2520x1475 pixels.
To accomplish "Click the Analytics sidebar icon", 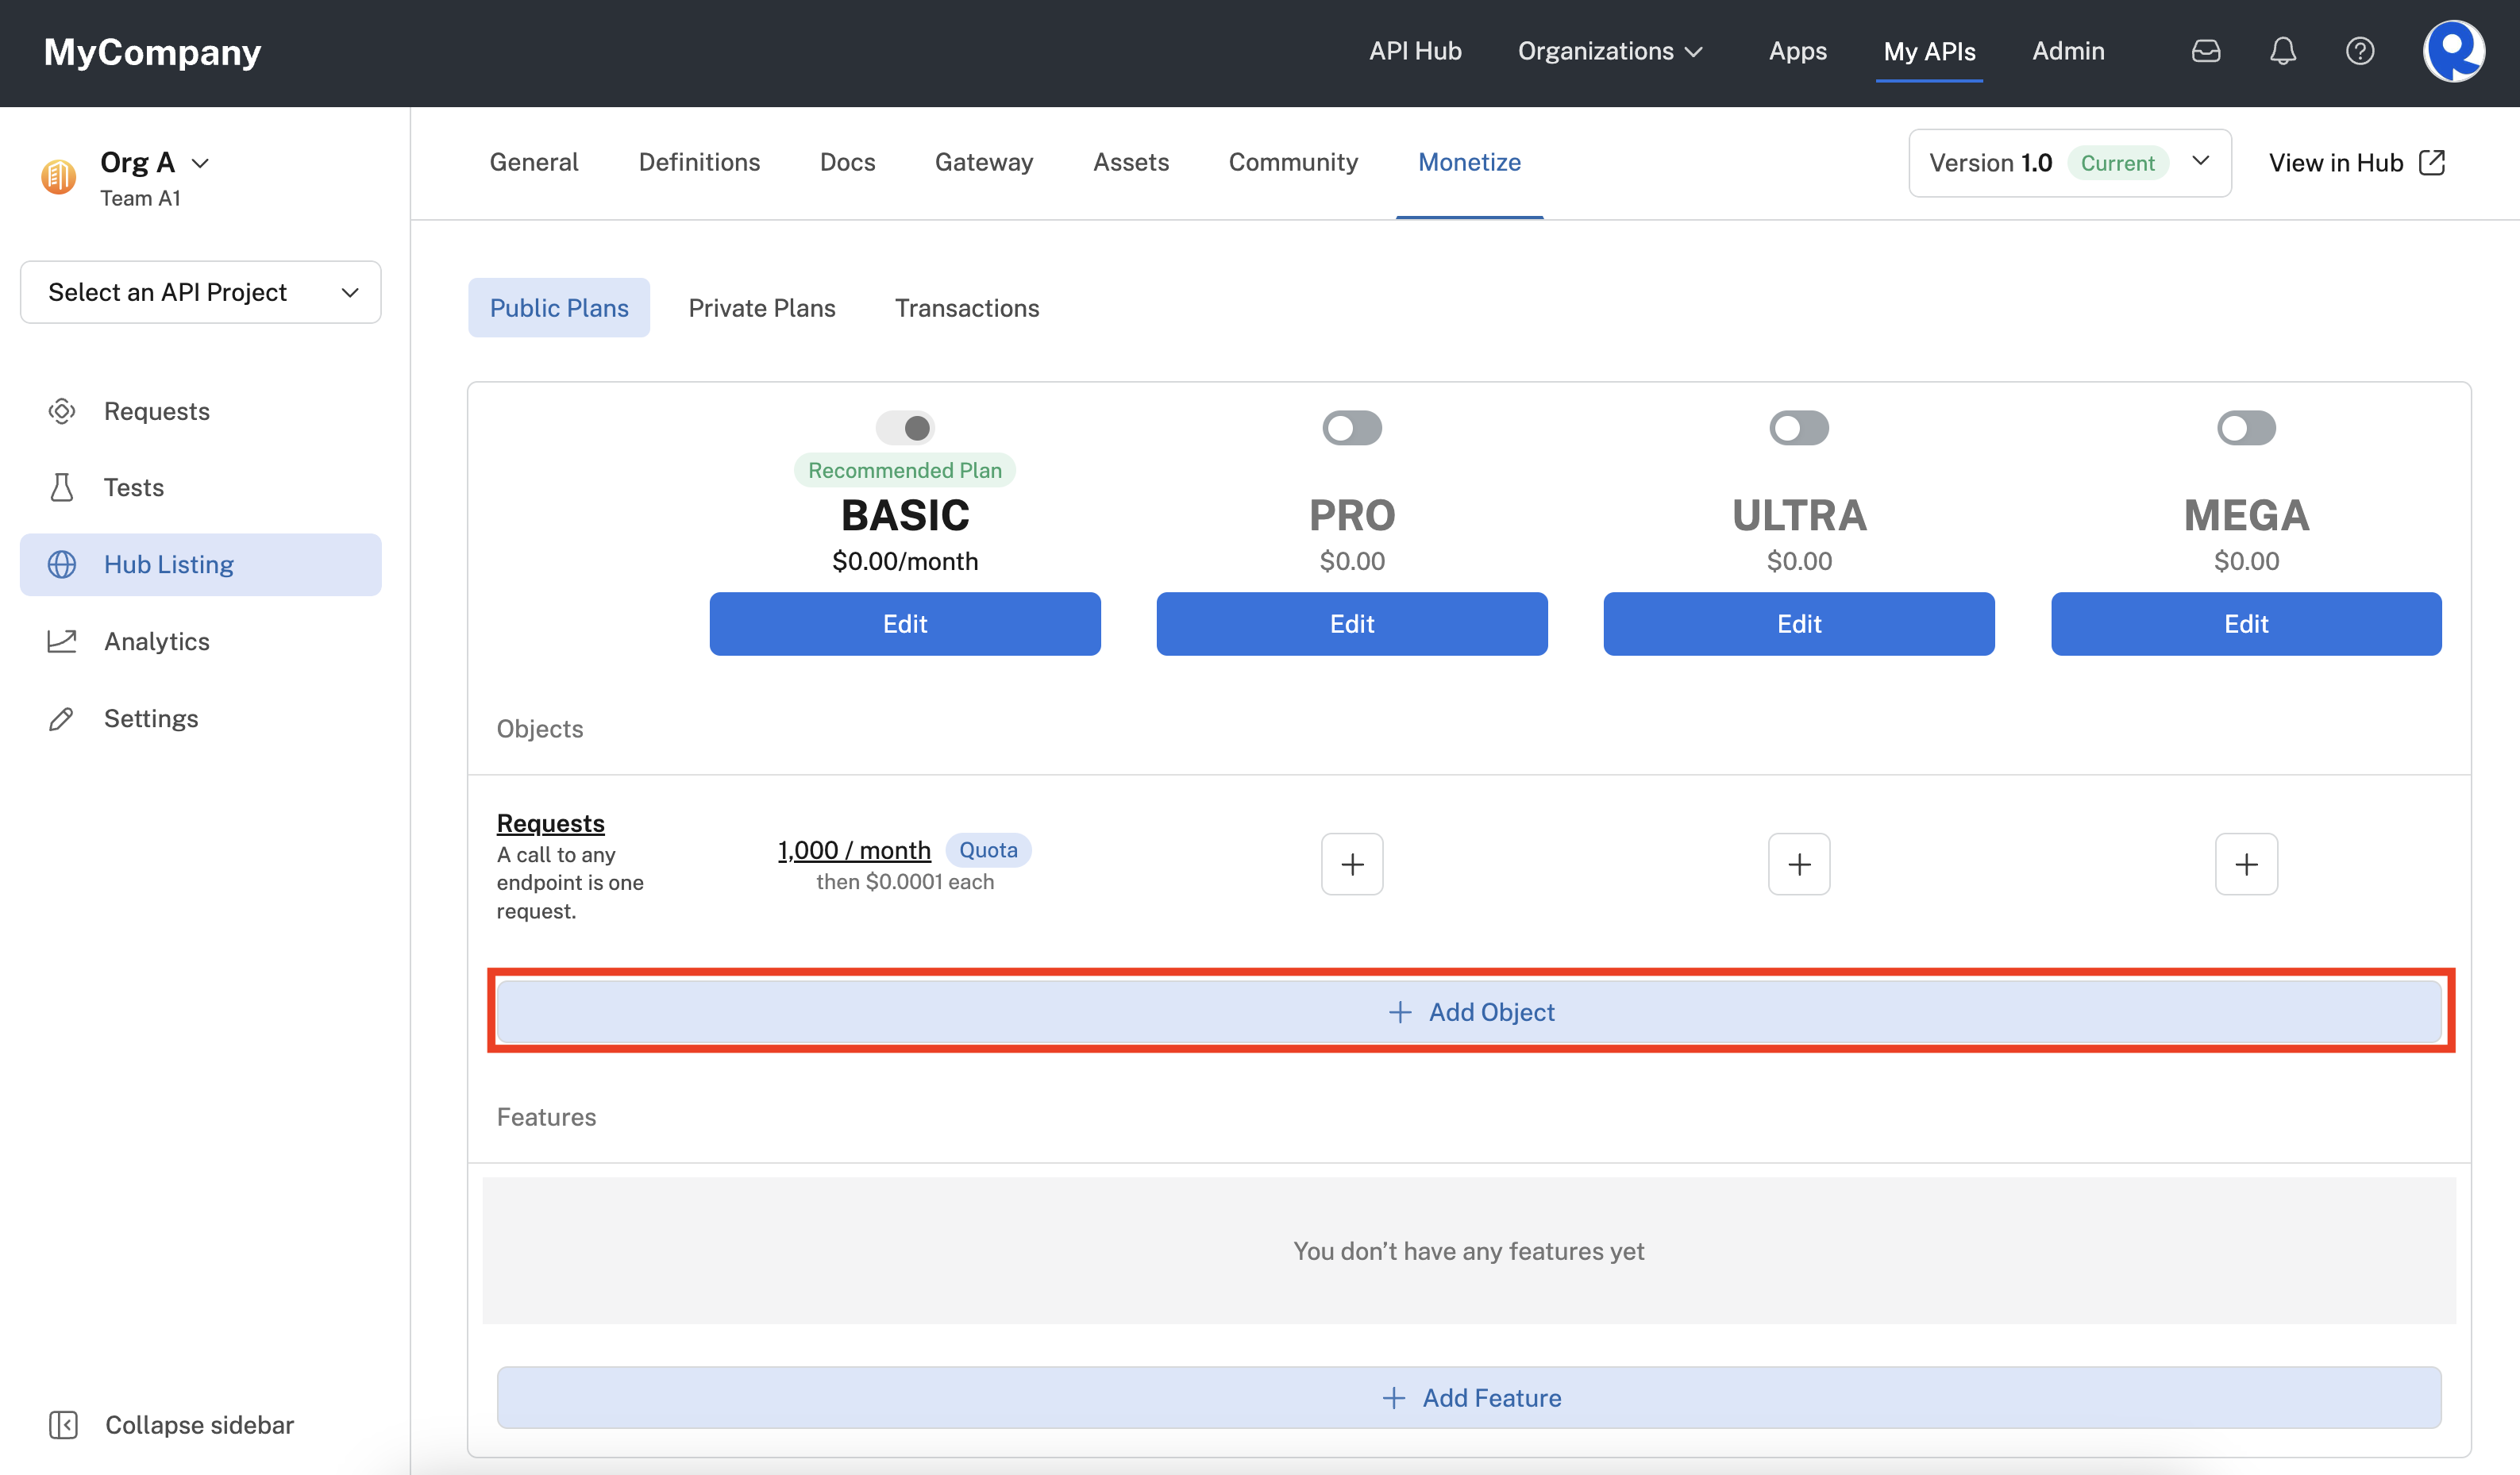I will coord(61,641).
